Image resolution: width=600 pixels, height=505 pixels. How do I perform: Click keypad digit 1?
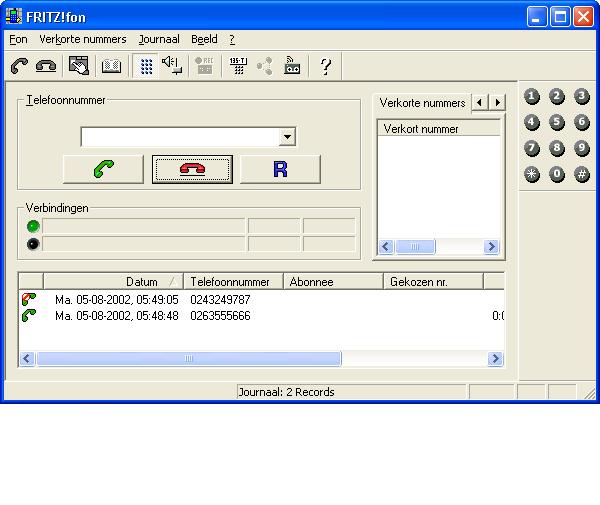tap(532, 96)
